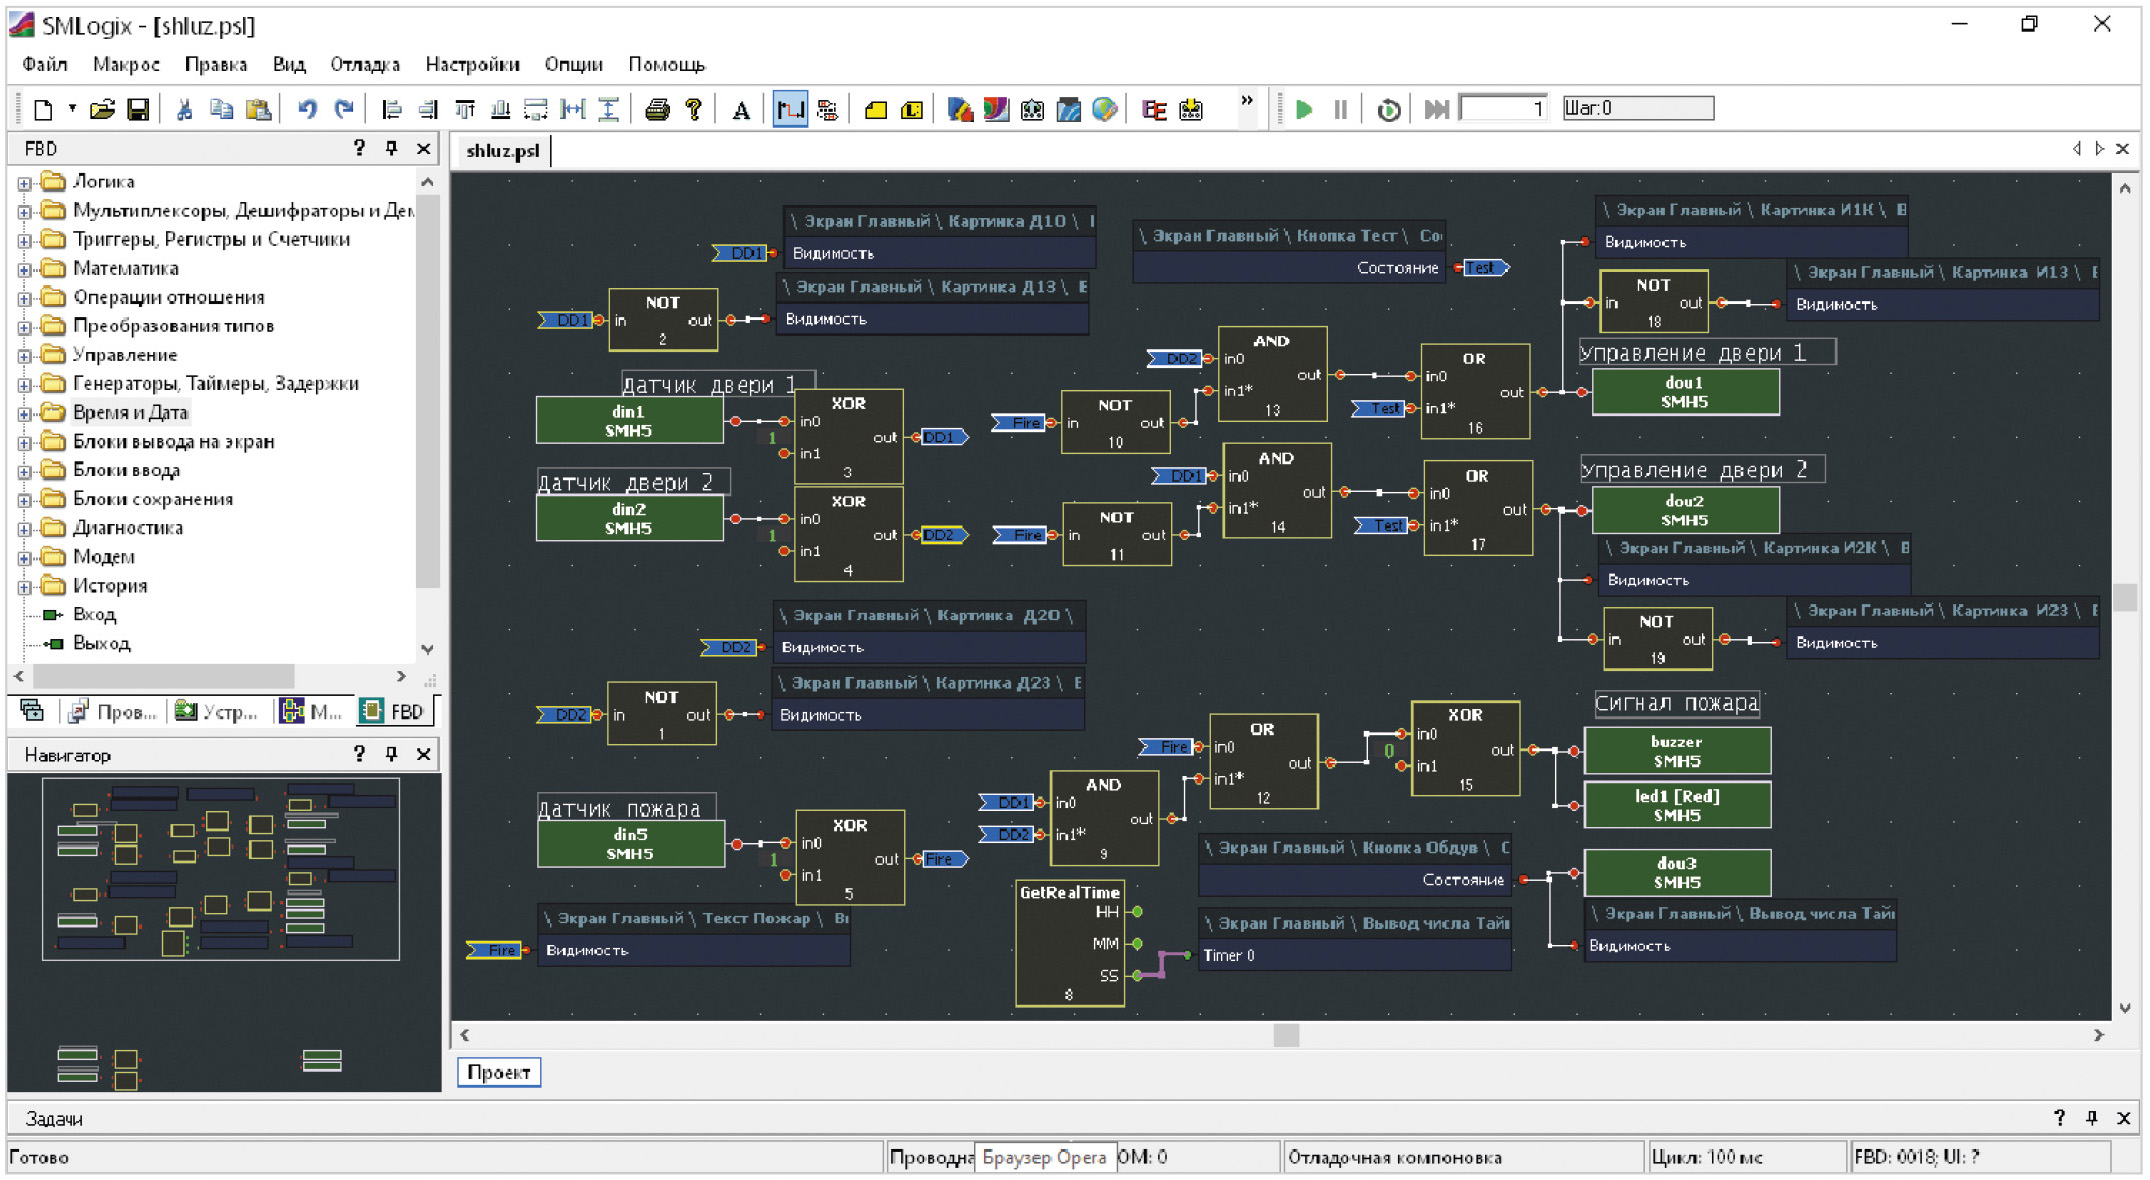Screen dimensions: 2150x1180
Task: Pin the Навигатор panel
Action: [391, 754]
